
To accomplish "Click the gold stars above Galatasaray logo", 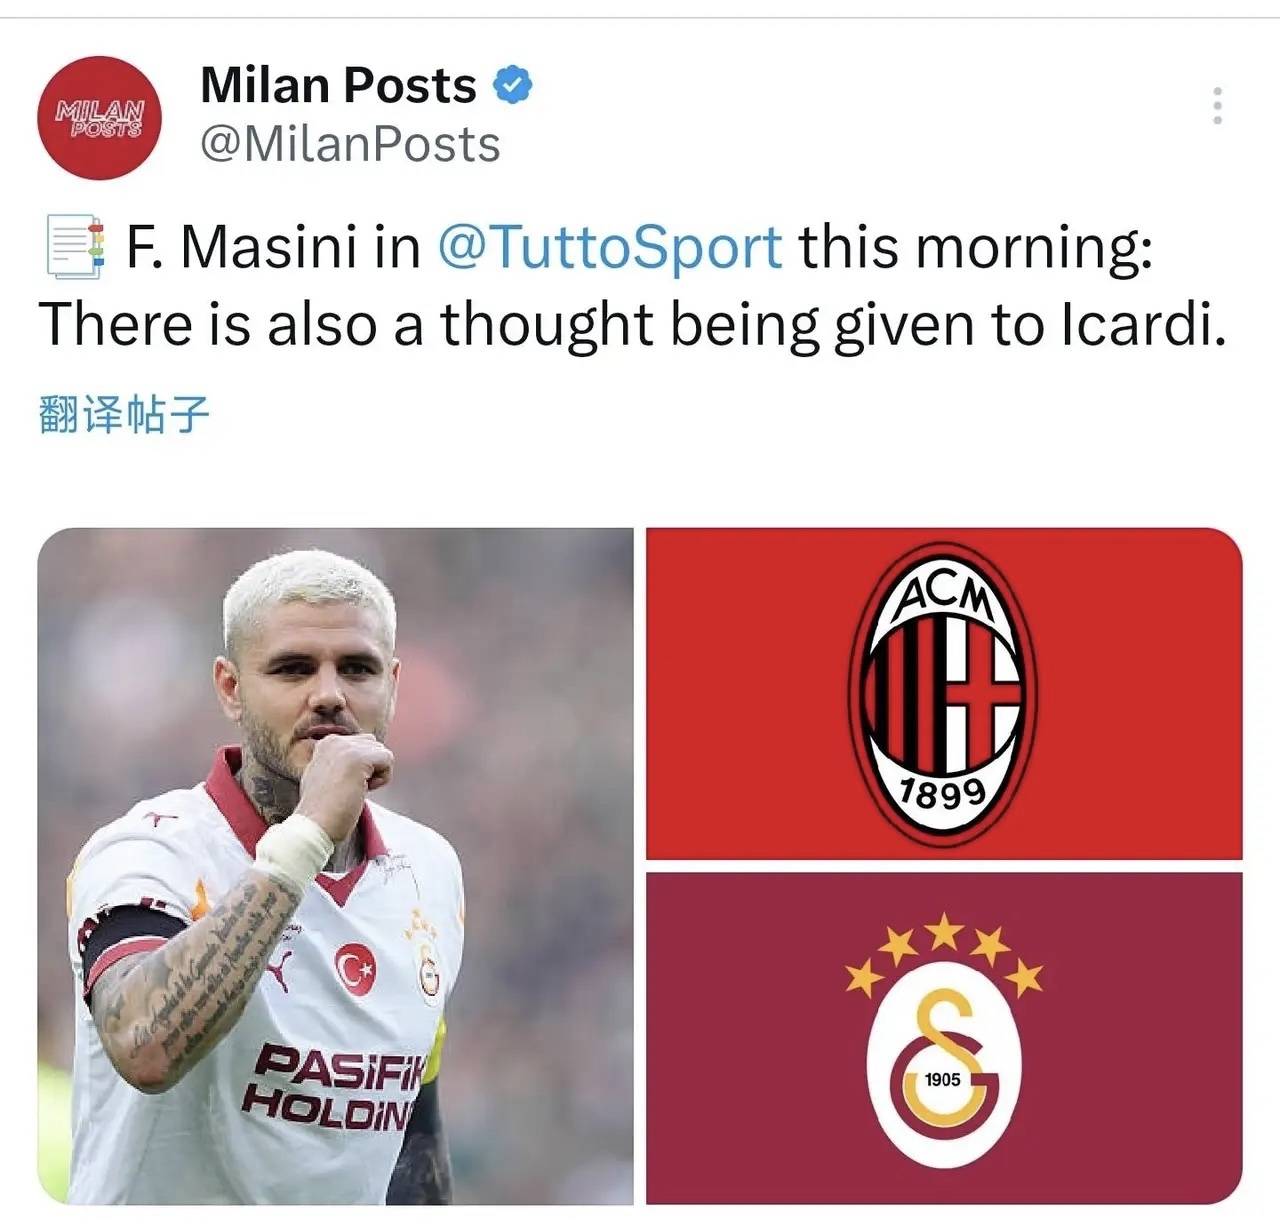I will 944,953.
